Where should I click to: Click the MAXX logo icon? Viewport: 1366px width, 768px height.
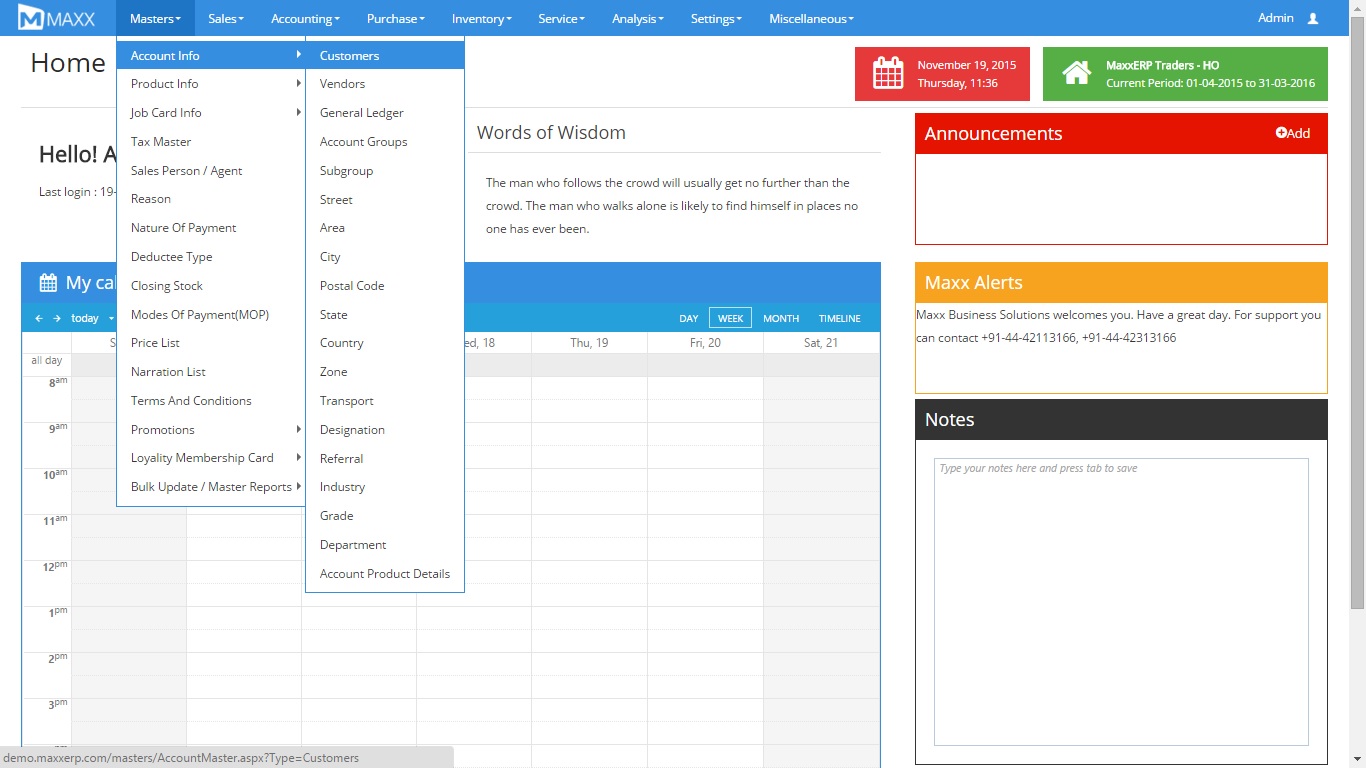(31, 18)
